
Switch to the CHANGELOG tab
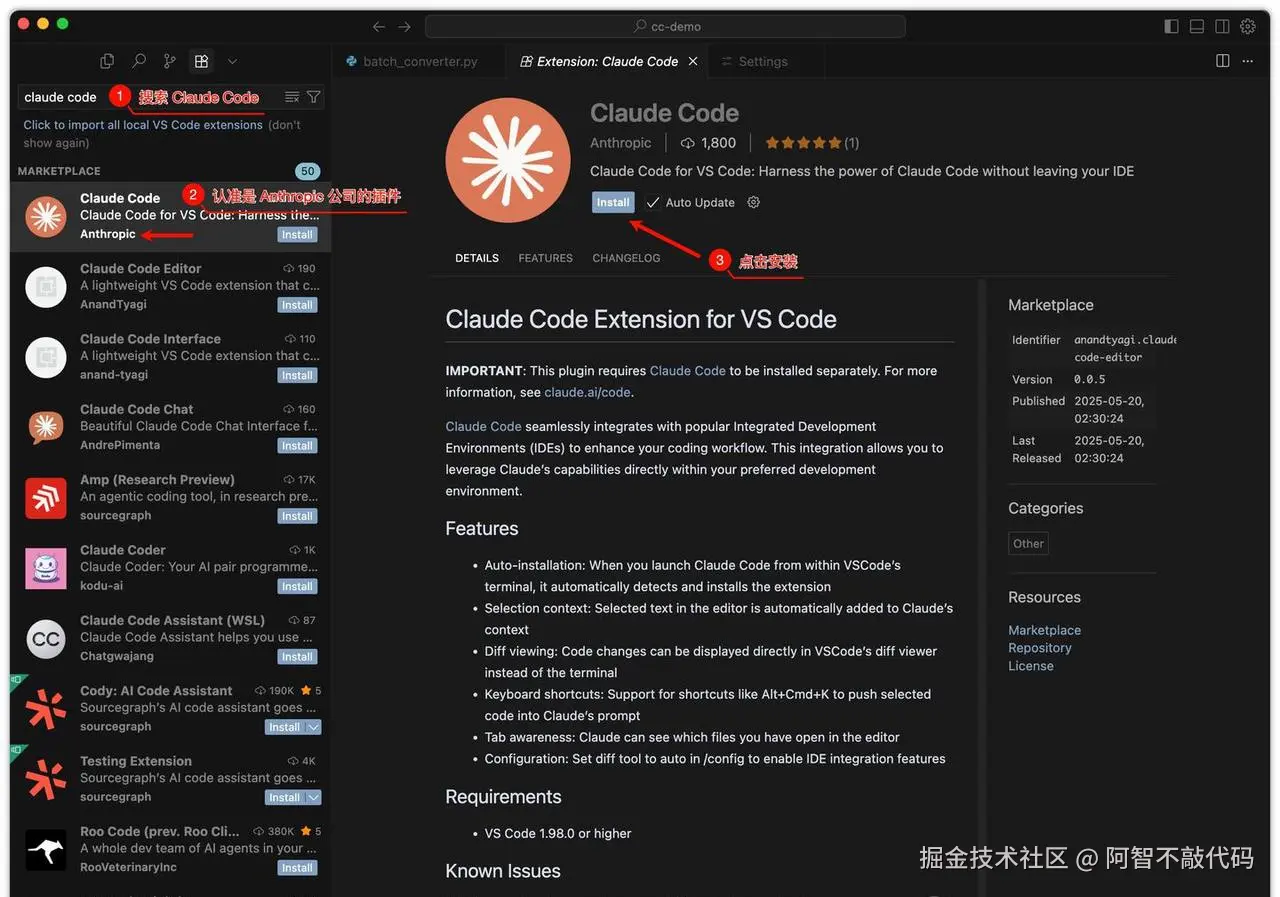tap(626, 258)
